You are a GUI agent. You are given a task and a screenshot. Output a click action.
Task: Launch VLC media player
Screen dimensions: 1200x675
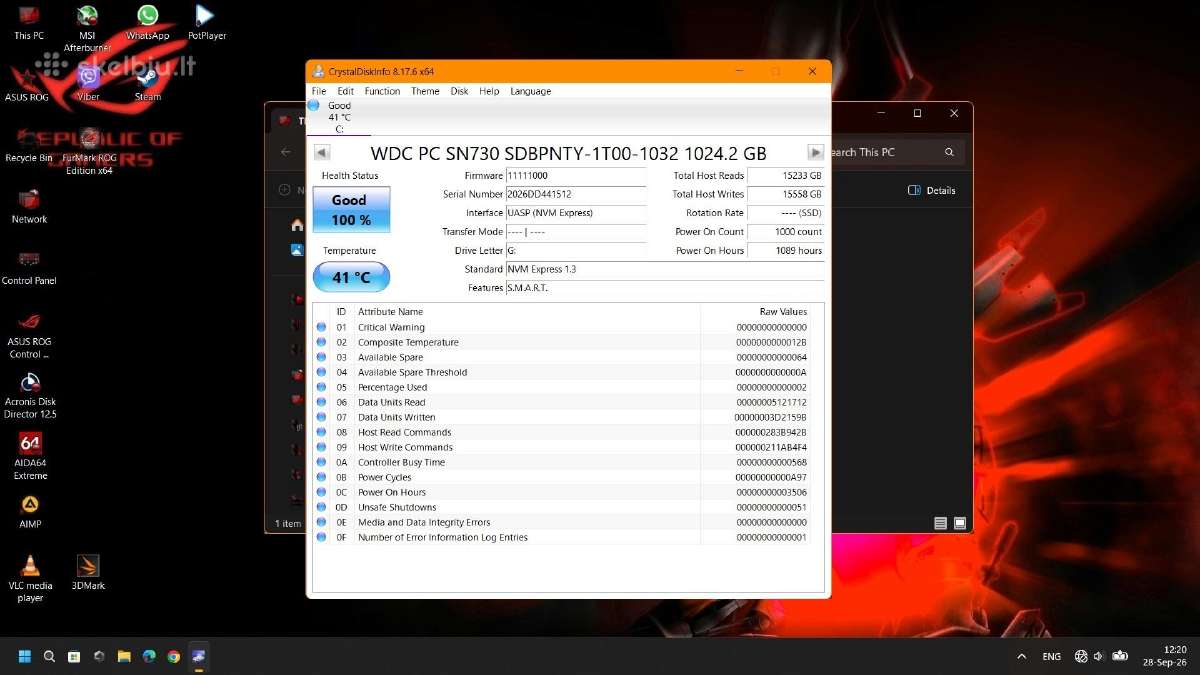pos(30,579)
